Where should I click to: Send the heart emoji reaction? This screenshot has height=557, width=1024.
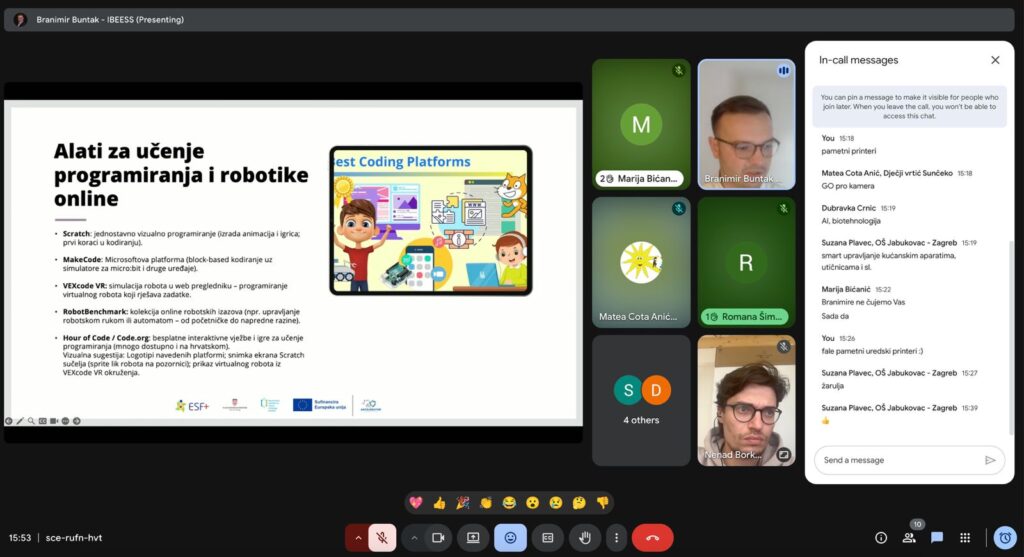pyautogui.click(x=416, y=502)
